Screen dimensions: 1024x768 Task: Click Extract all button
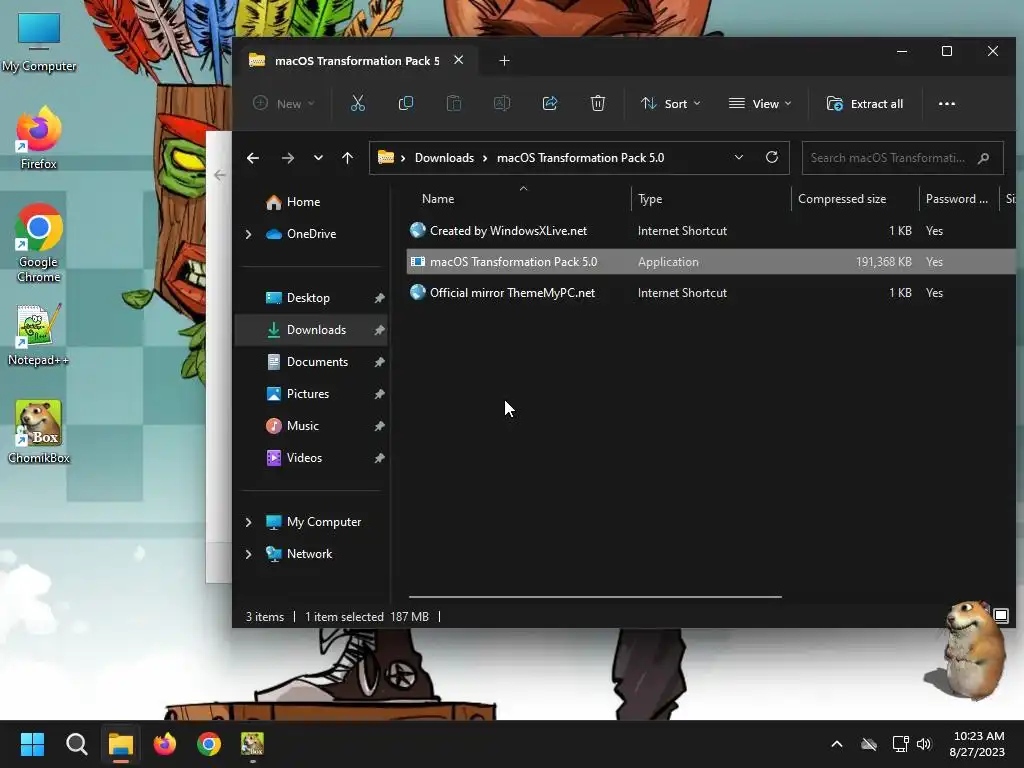[x=865, y=103]
